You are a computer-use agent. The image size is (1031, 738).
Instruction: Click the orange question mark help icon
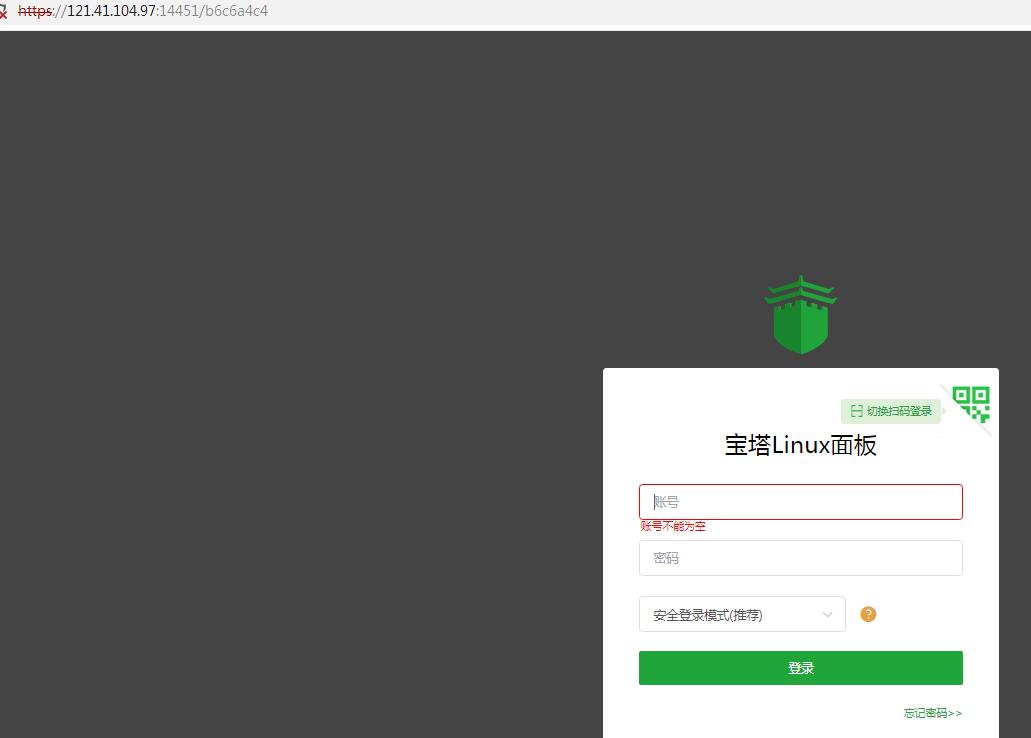coord(868,614)
